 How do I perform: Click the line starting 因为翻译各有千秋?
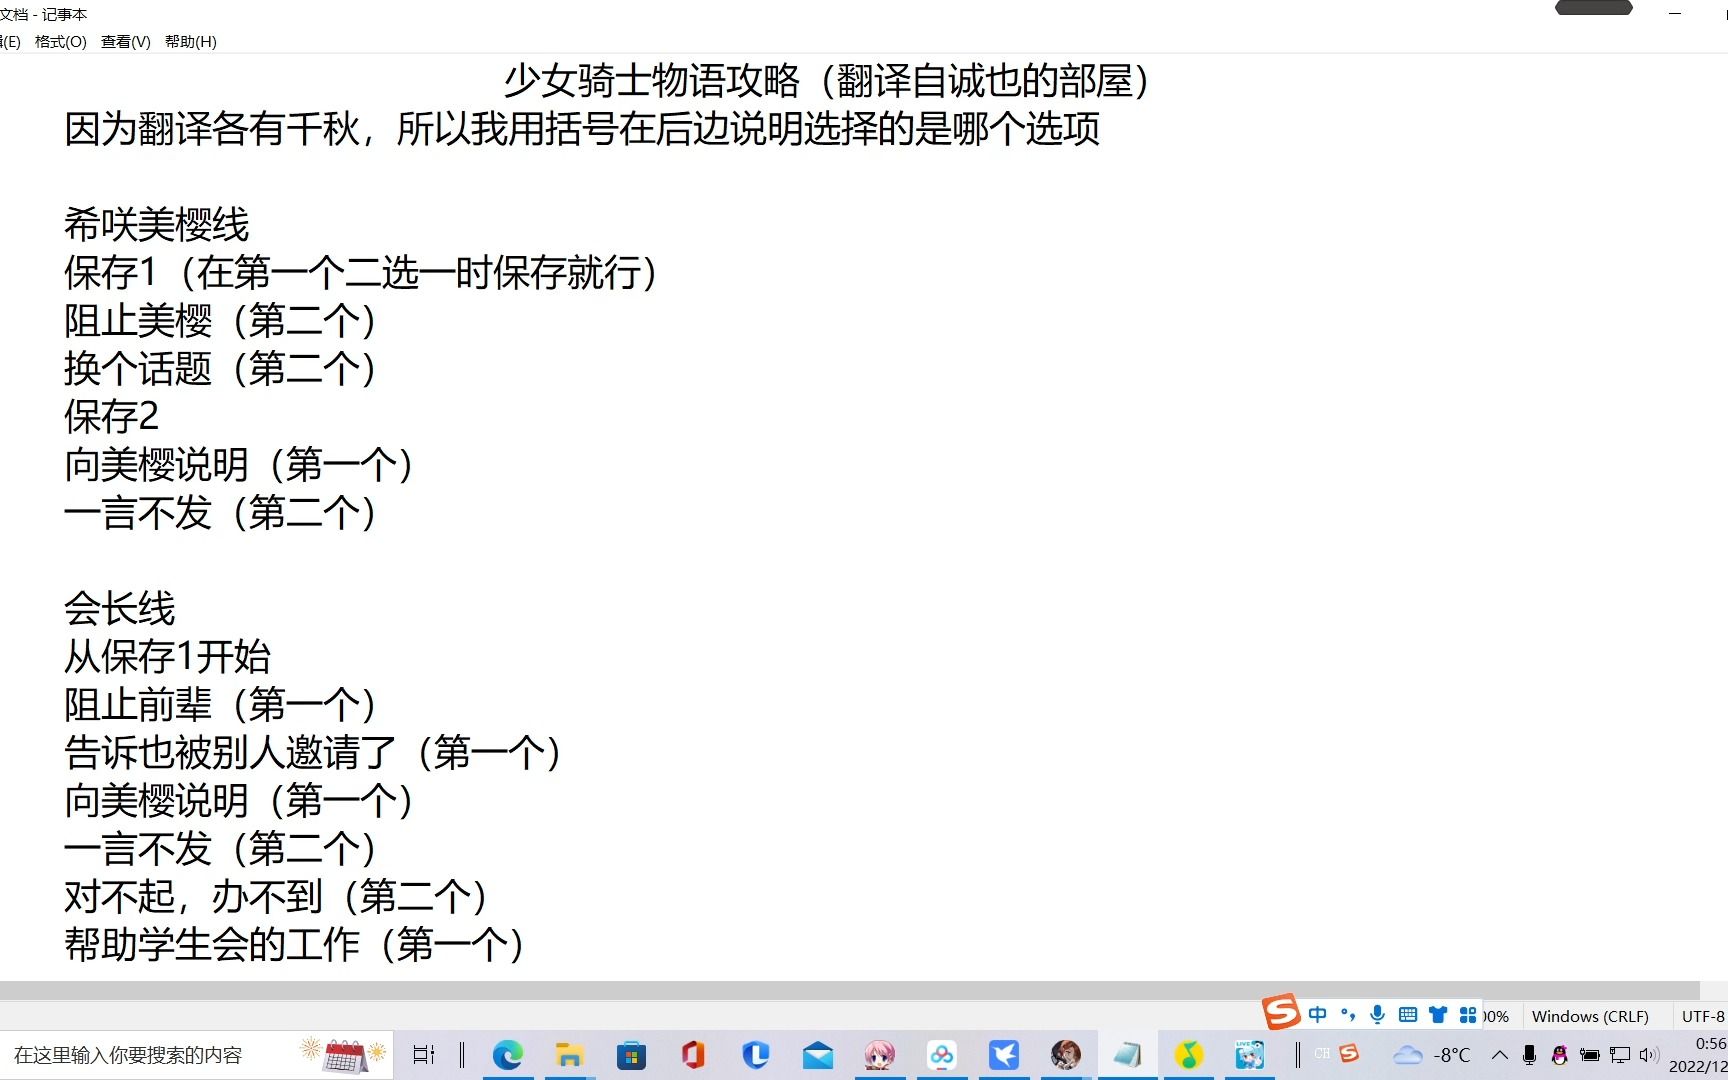coord(582,129)
